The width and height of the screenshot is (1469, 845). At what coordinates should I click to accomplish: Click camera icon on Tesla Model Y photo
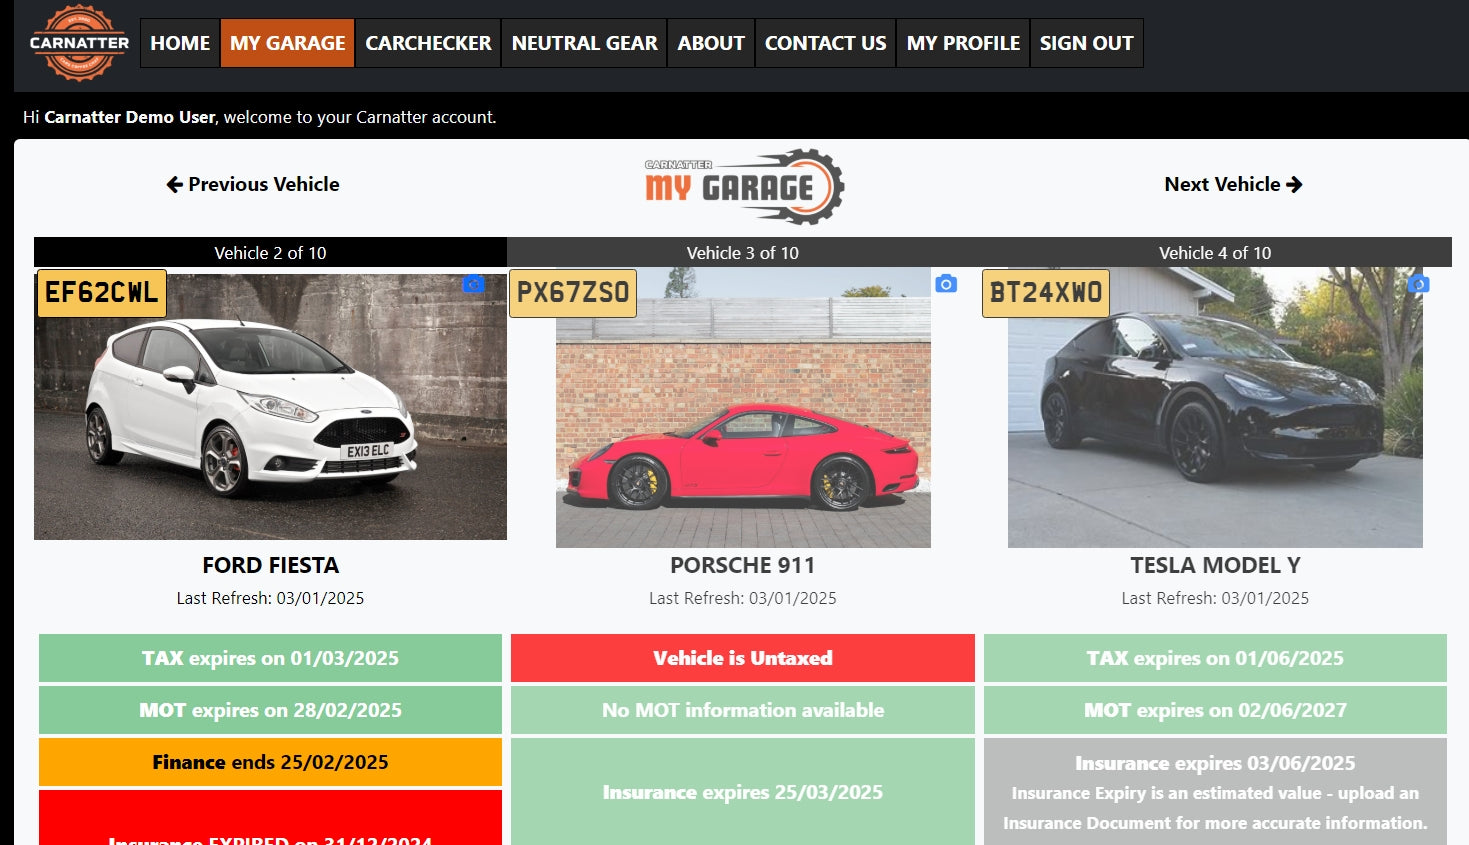point(1418,284)
